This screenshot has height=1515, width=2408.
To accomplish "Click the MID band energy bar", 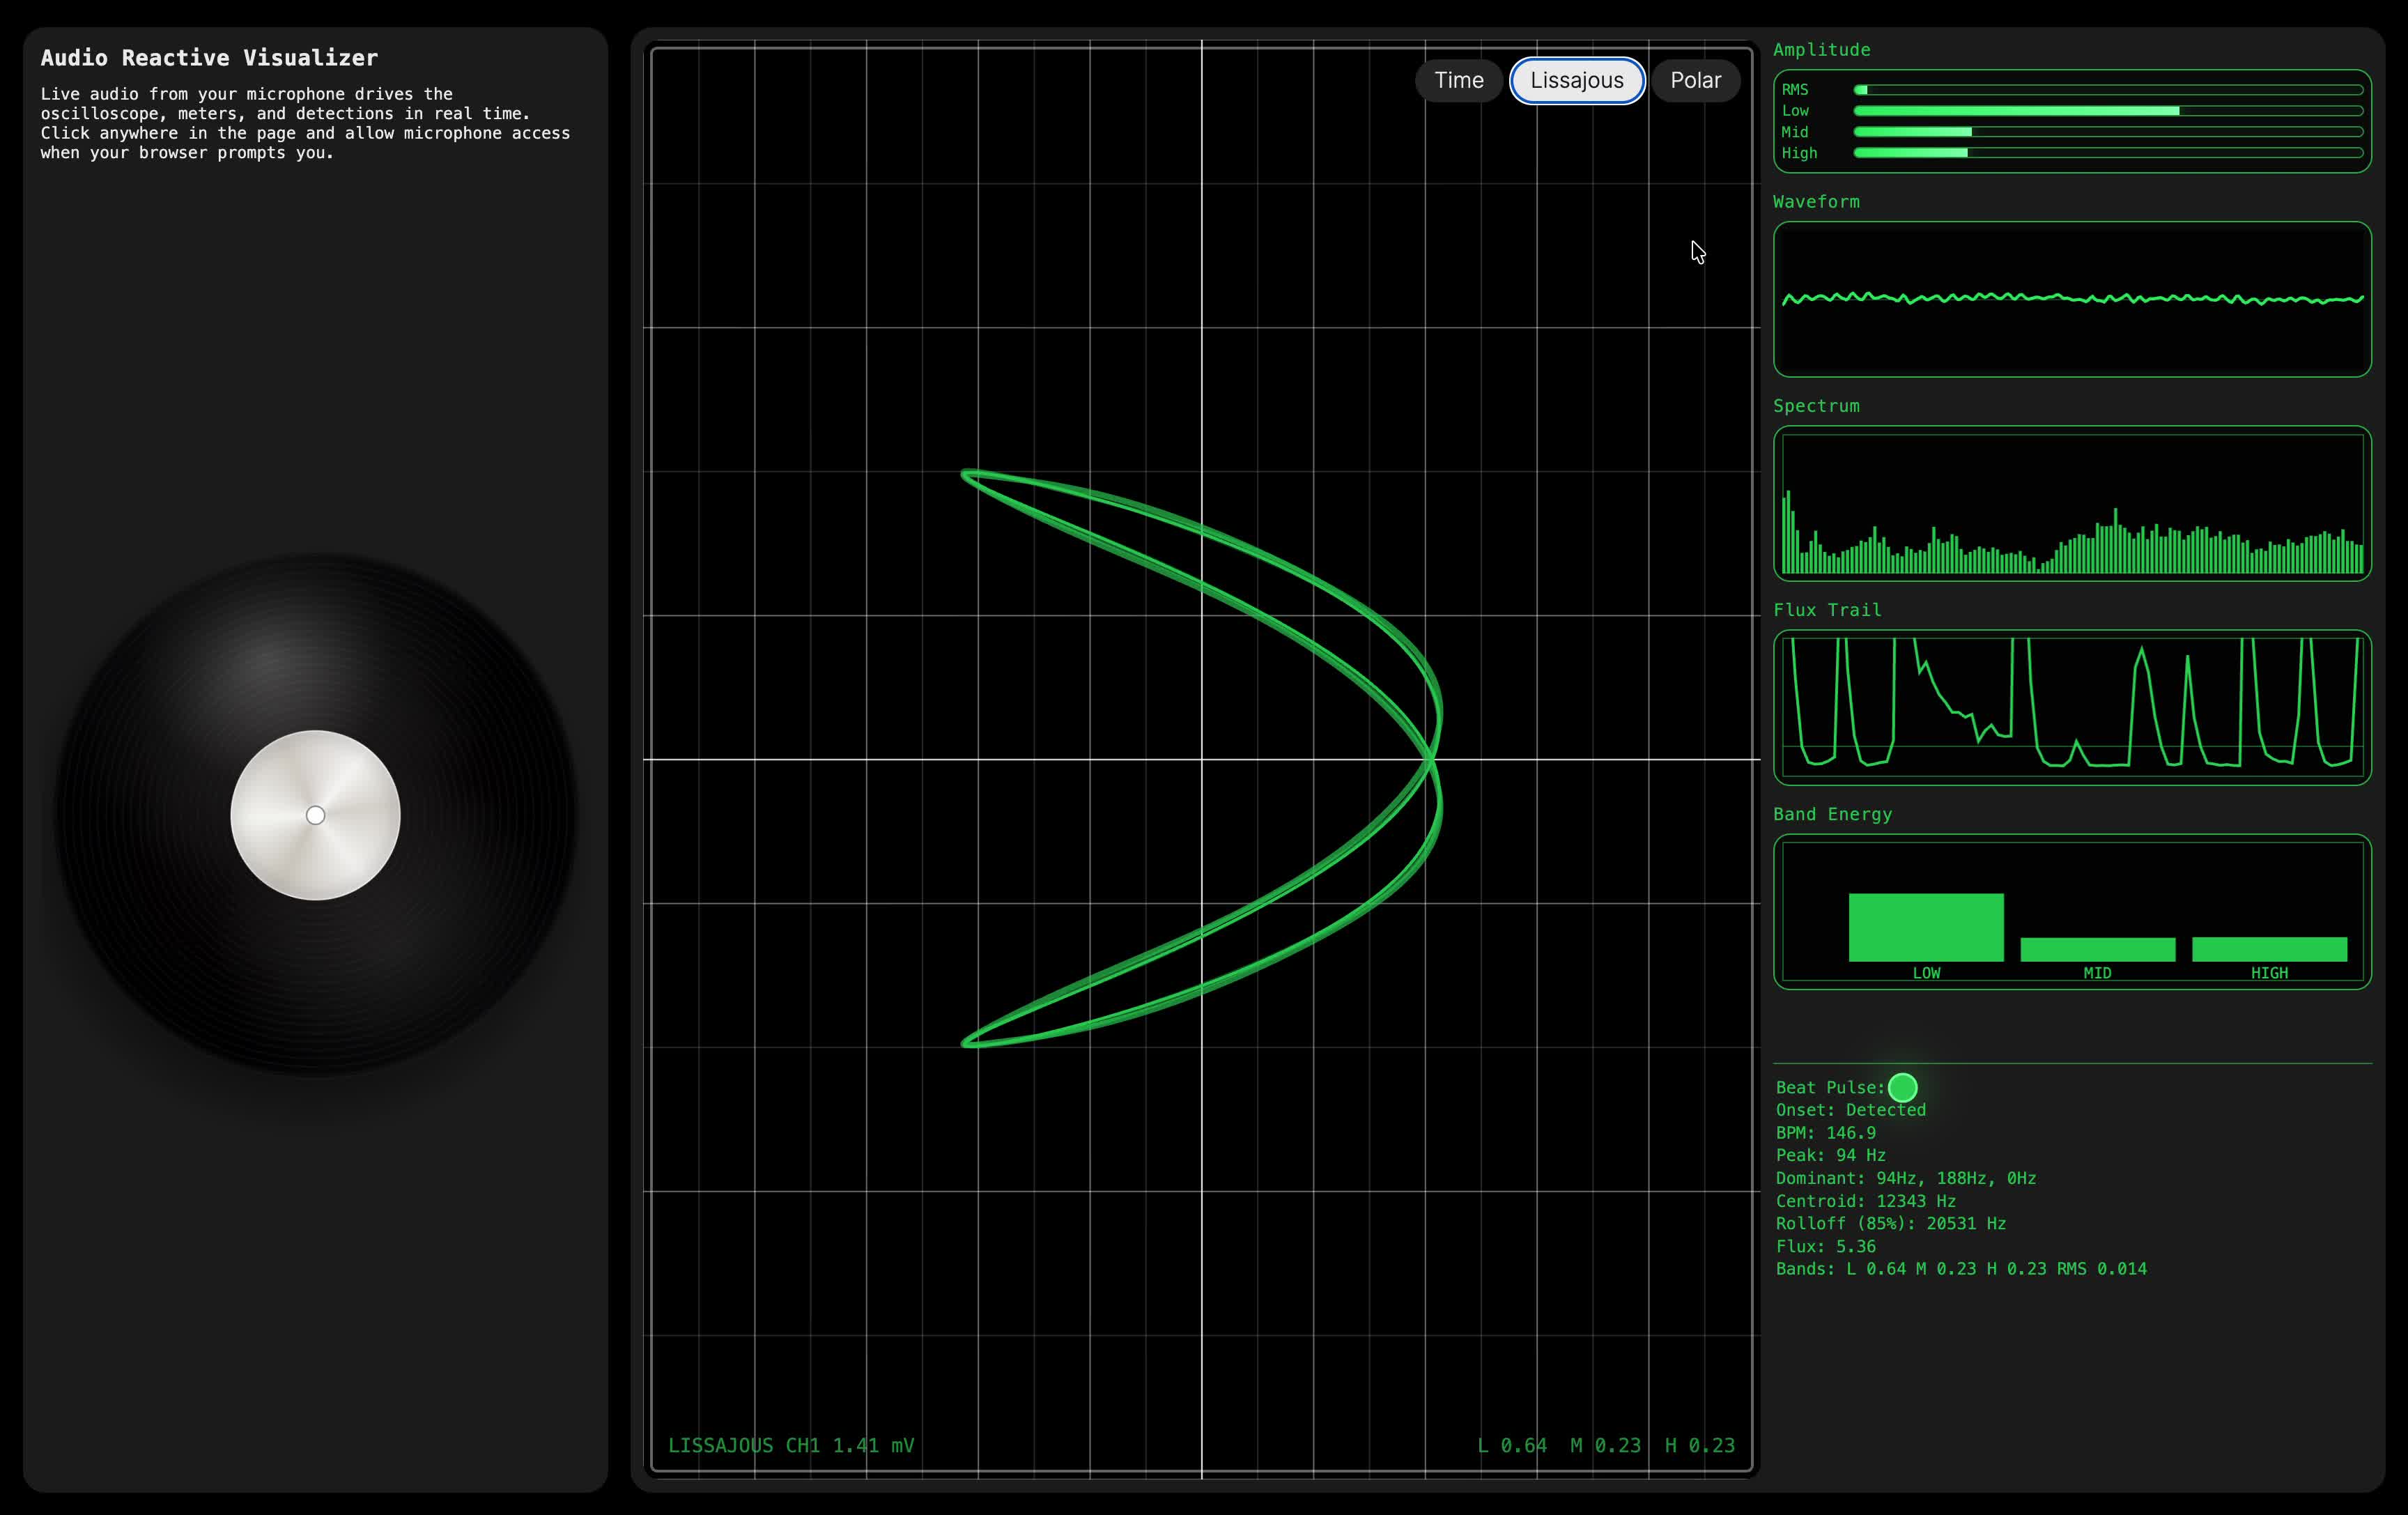I will pos(2097,949).
